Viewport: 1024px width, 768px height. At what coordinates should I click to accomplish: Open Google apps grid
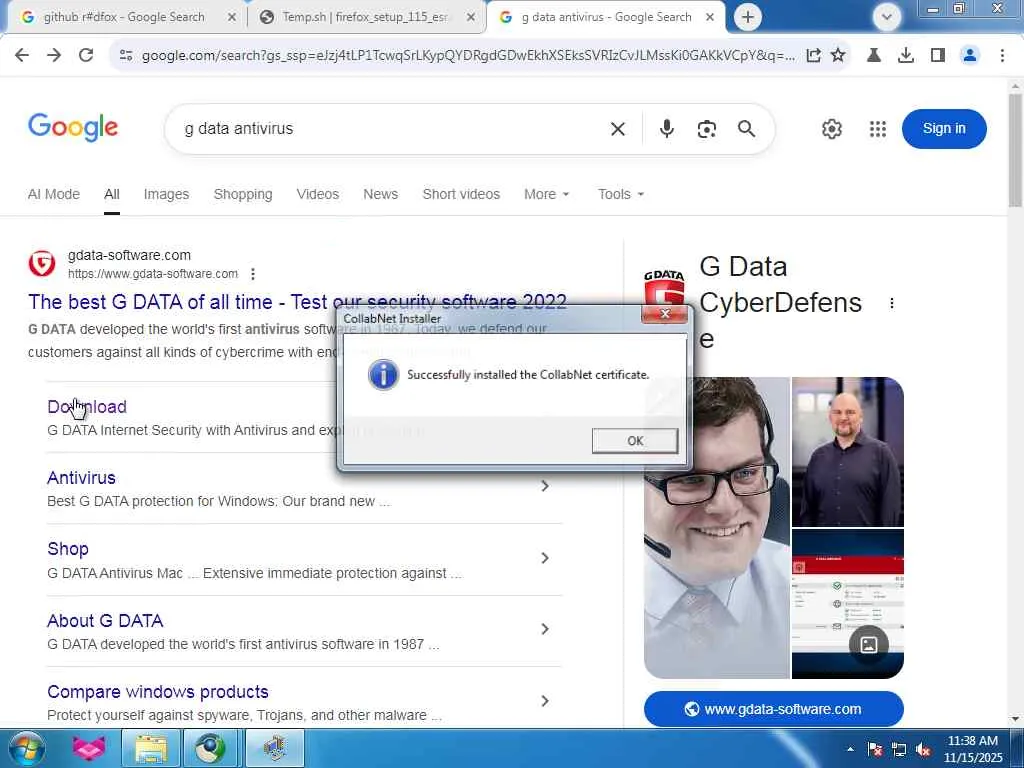[x=878, y=129]
